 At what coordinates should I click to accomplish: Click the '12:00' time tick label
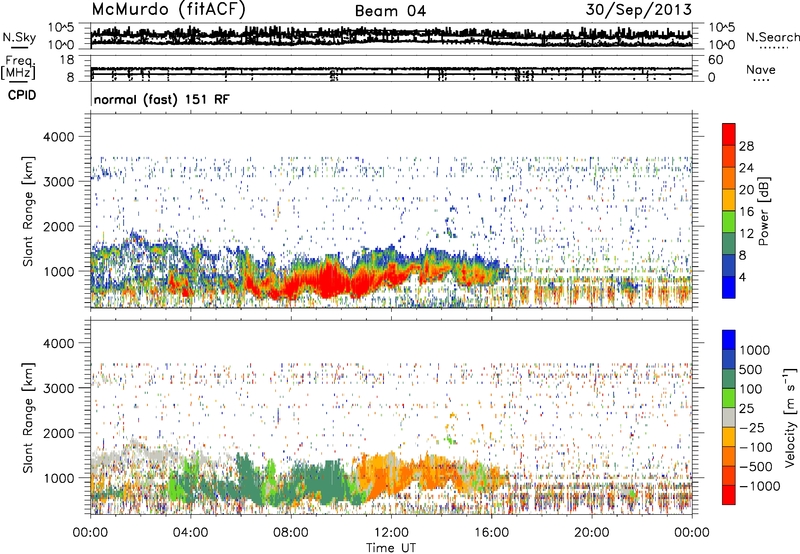(x=391, y=533)
